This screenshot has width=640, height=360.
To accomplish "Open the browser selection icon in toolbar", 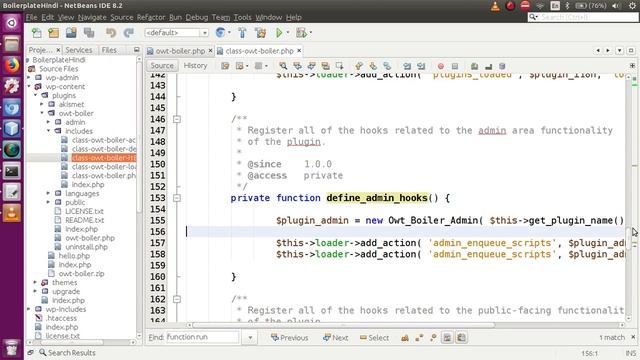I will pyautogui.click(x=220, y=33).
